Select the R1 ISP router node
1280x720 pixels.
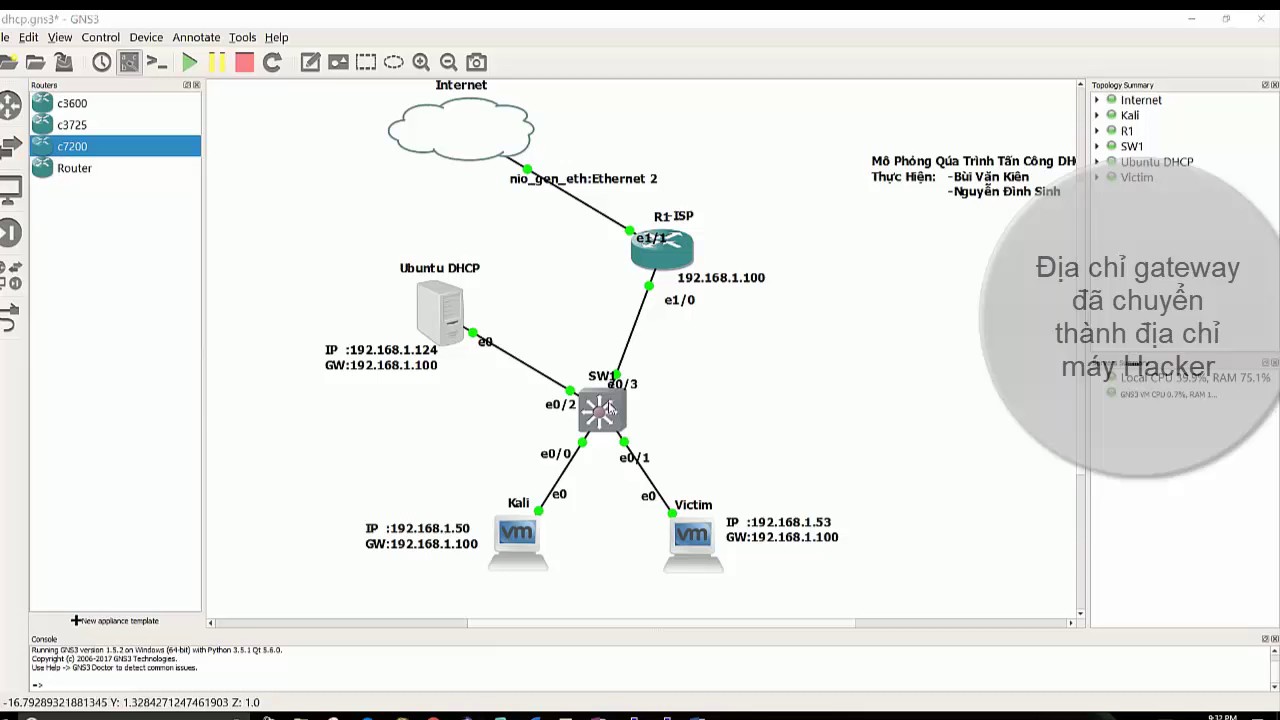[662, 248]
